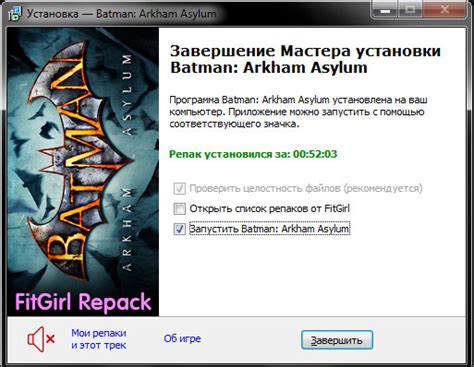Check 'Открыть список репаков от FitGirl' checkbox
This screenshot has width=474, height=367.
(x=180, y=209)
